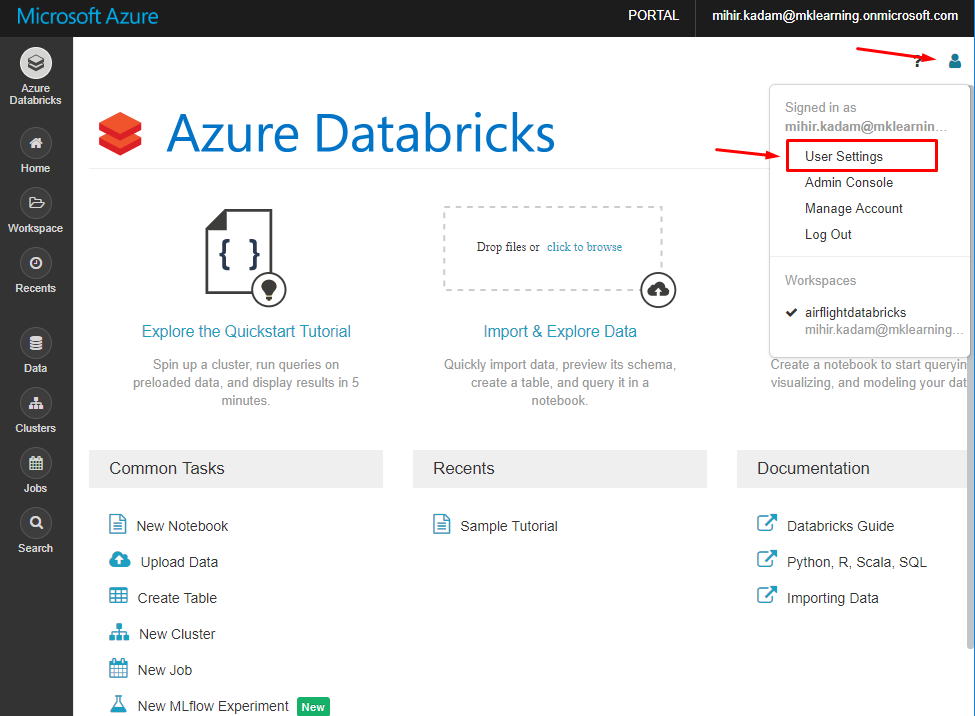This screenshot has height=716, width=975.
Task: Show Recents via the clock icon
Action: coord(36,263)
